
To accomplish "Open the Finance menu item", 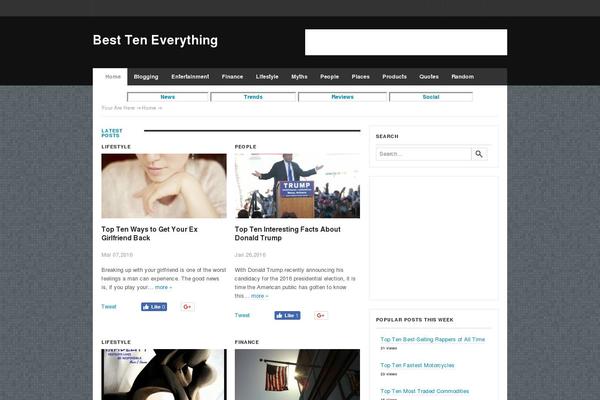I will pos(232,77).
